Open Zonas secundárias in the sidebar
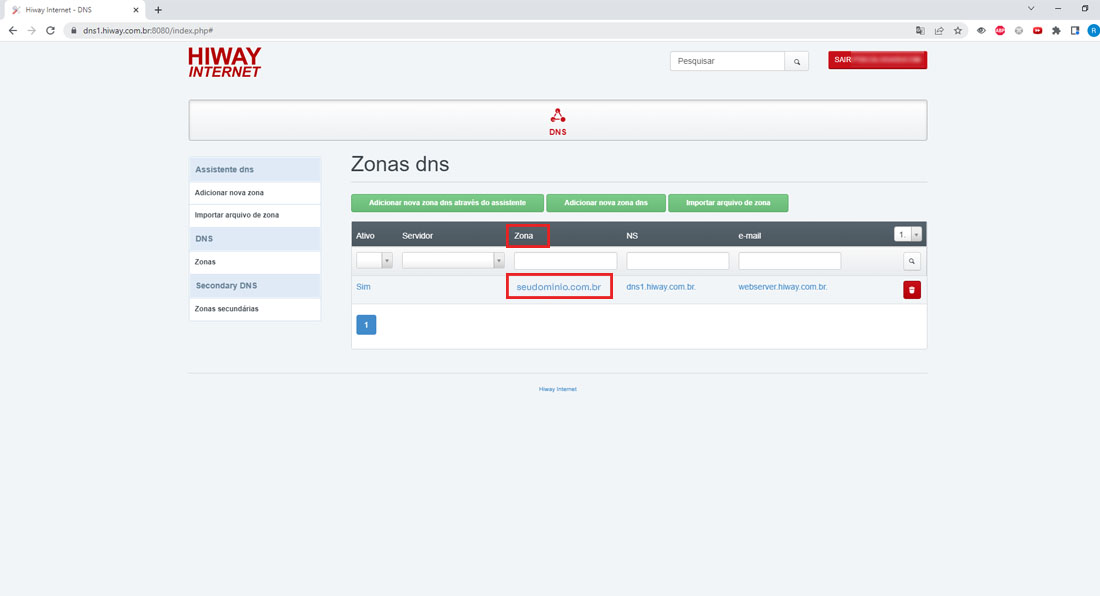 click(x=254, y=309)
